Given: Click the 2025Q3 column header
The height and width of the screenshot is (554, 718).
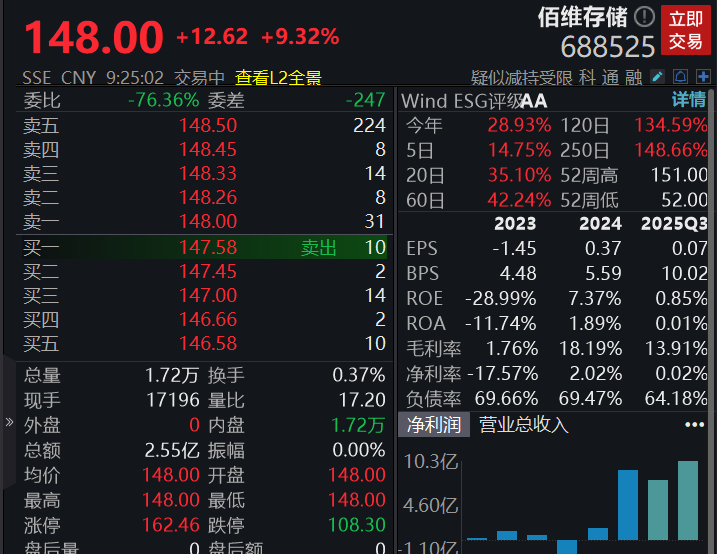Looking at the screenshot, I should click(x=674, y=223).
